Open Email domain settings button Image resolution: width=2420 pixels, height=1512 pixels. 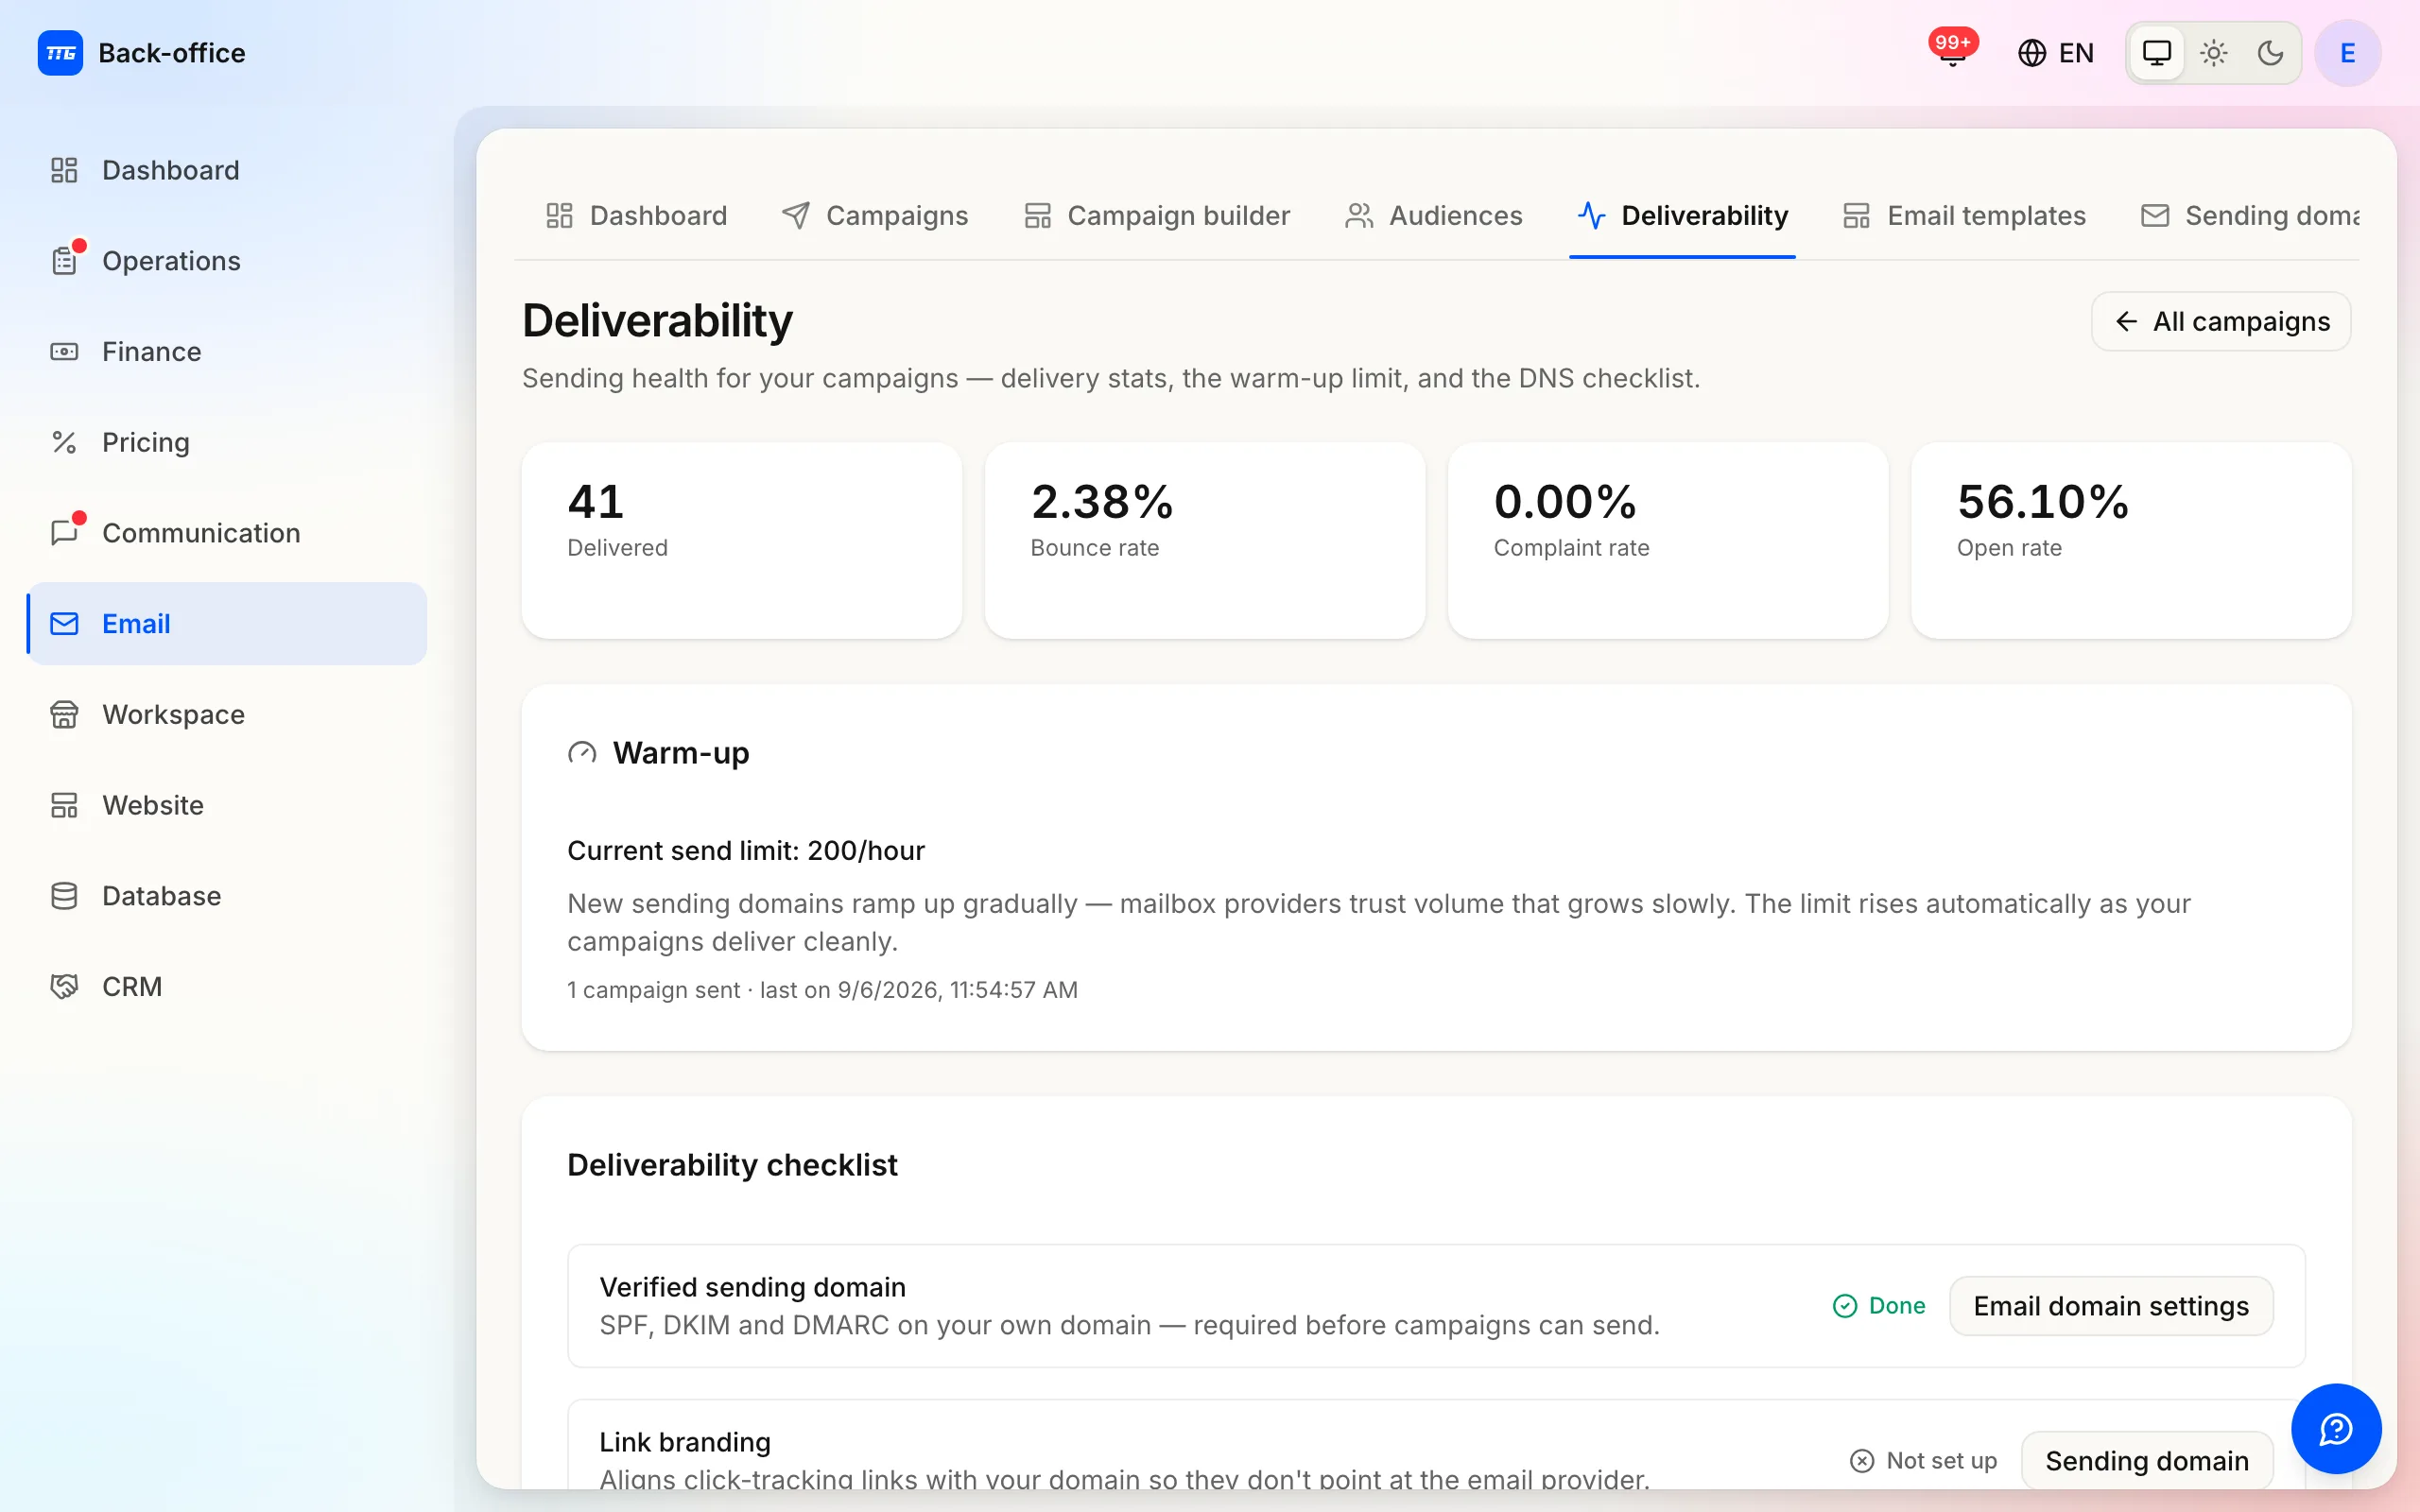pyautogui.click(x=2111, y=1306)
